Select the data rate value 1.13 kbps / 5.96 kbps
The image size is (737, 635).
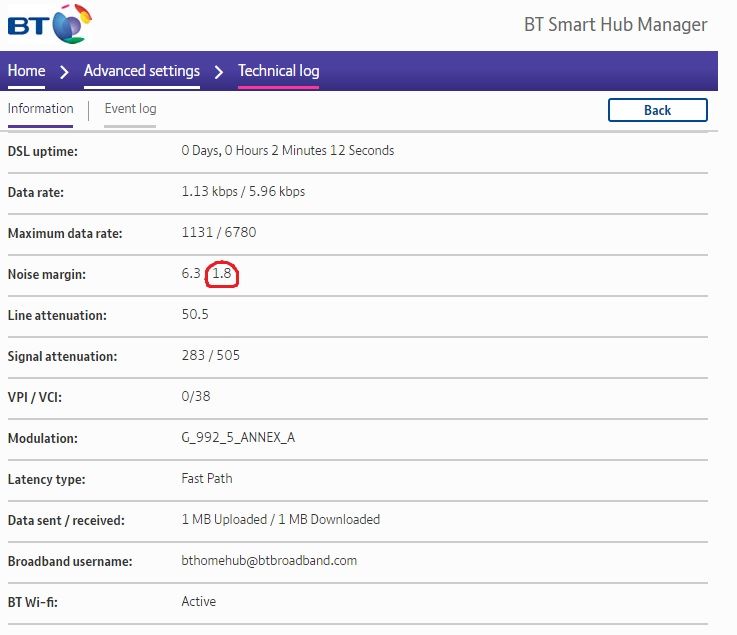click(243, 191)
